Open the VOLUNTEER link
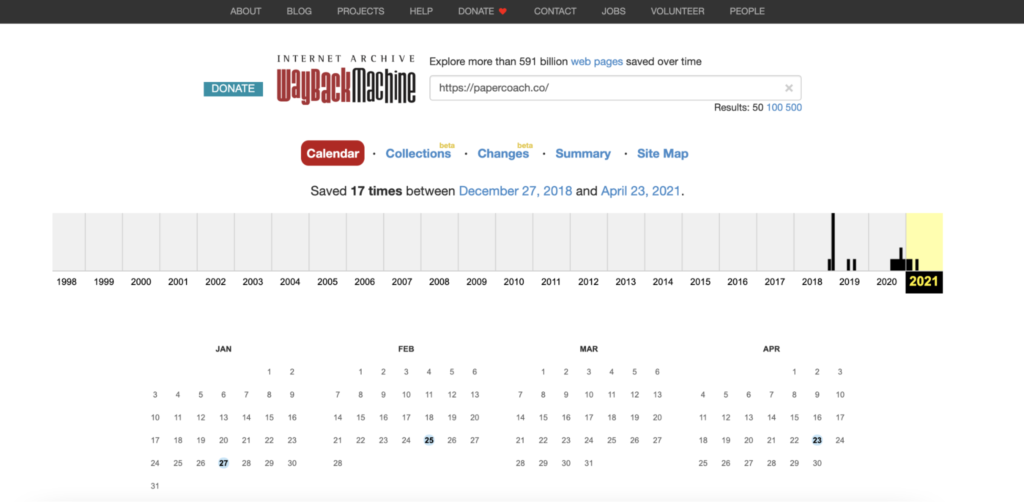The image size is (1024, 502). coord(677,11)
